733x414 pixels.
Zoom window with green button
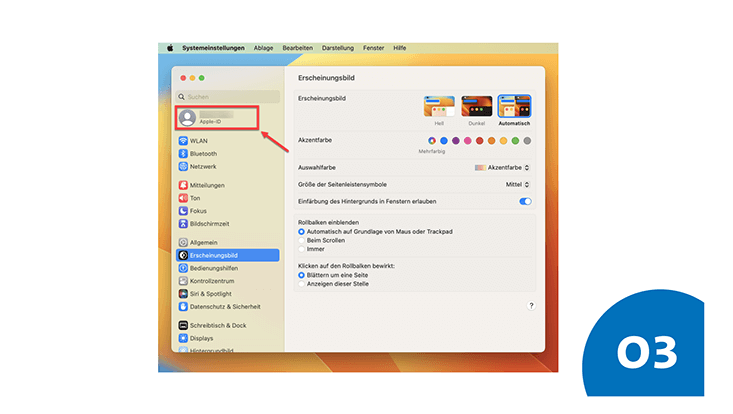tap(201, 78)
